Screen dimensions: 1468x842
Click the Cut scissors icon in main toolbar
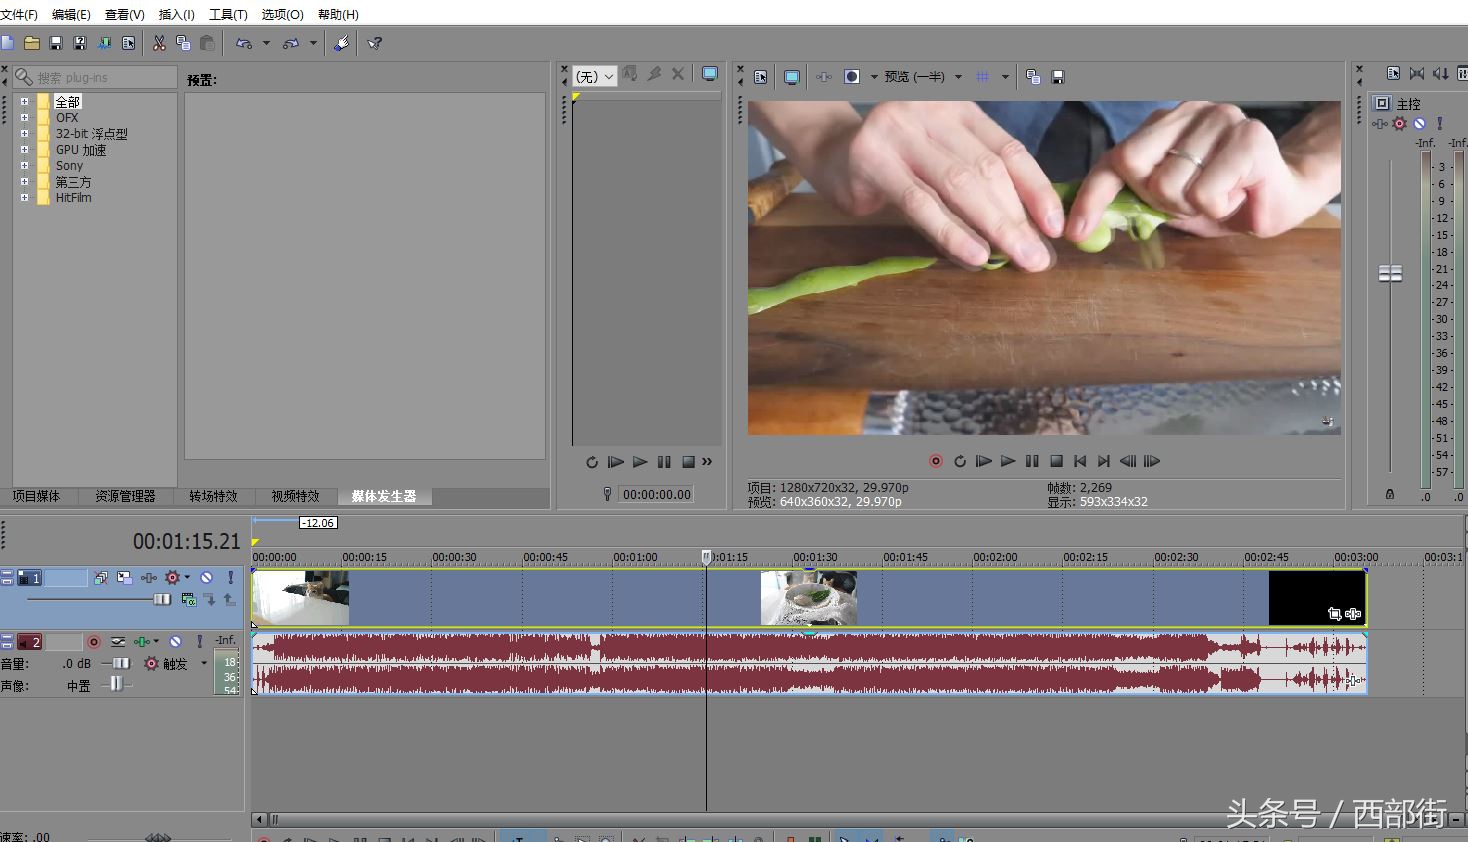point(159,43)
